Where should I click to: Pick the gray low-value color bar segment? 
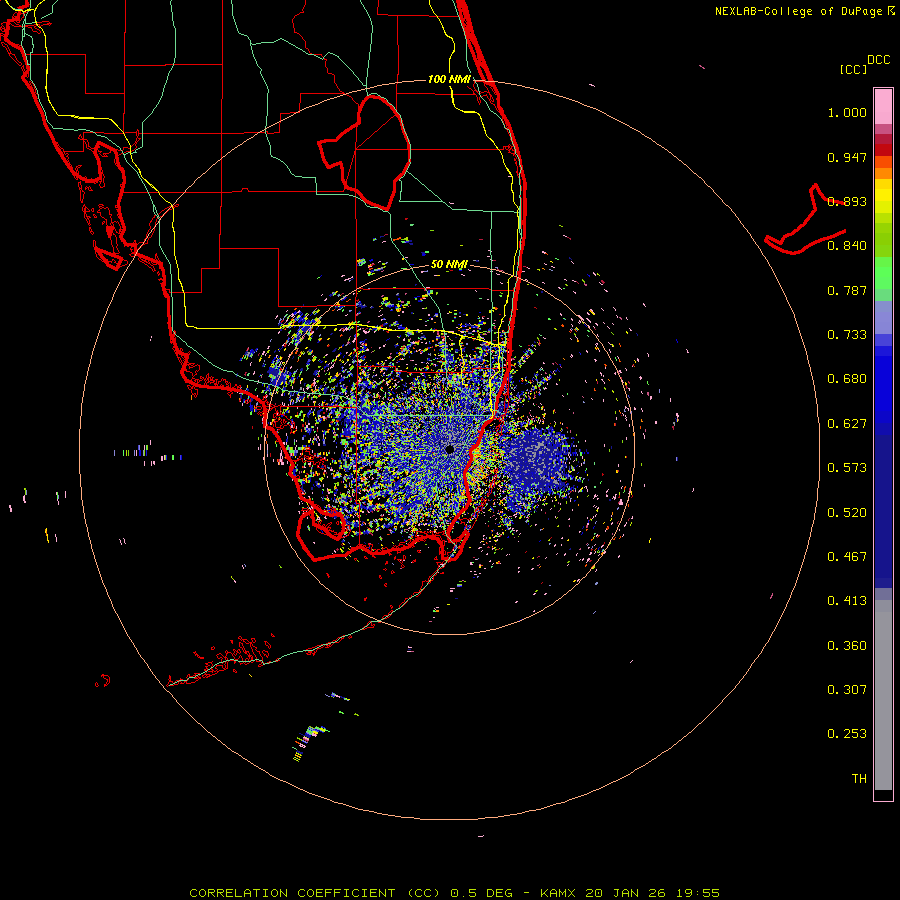pyautogui.click(x=883, y=695)
